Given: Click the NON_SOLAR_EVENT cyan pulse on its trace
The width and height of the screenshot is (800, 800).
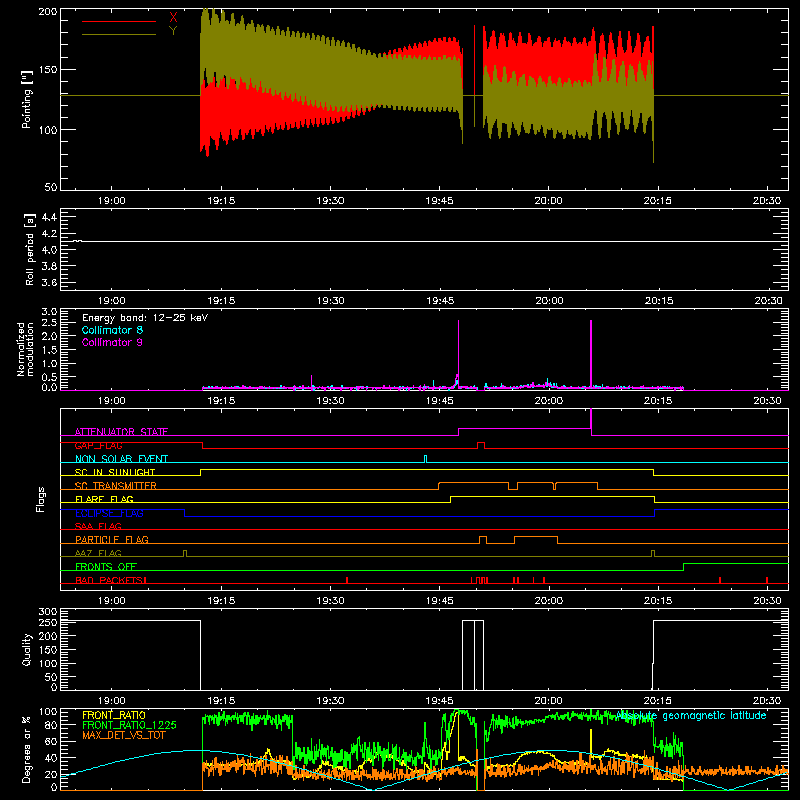Looking at the screenshot, I should point(426,459).
